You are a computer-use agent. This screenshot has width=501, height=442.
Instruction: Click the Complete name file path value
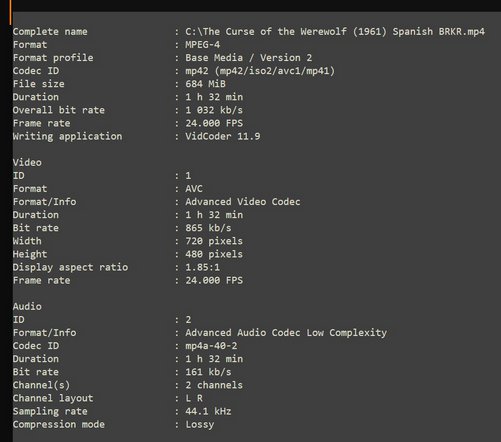coord(335,32)
